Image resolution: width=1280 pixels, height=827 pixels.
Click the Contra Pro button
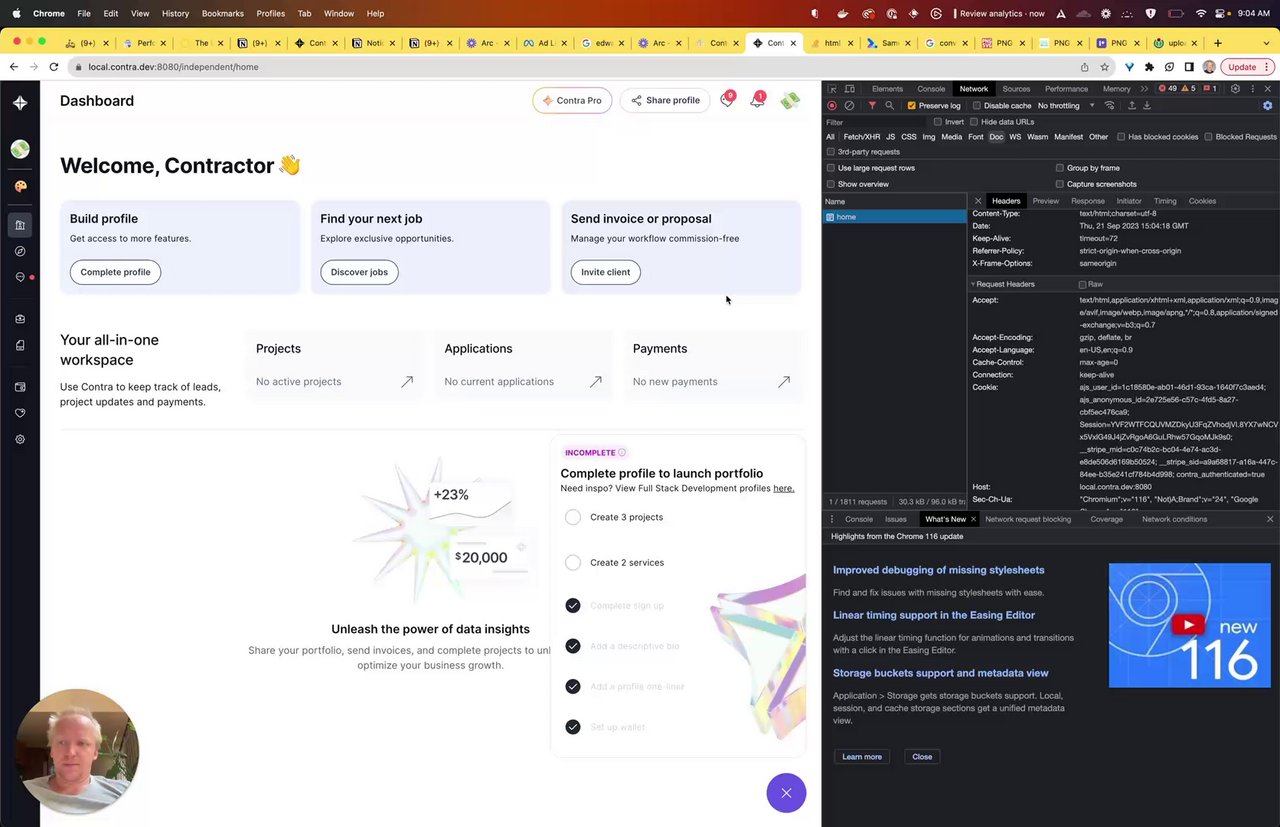click(x=572, y=100)
